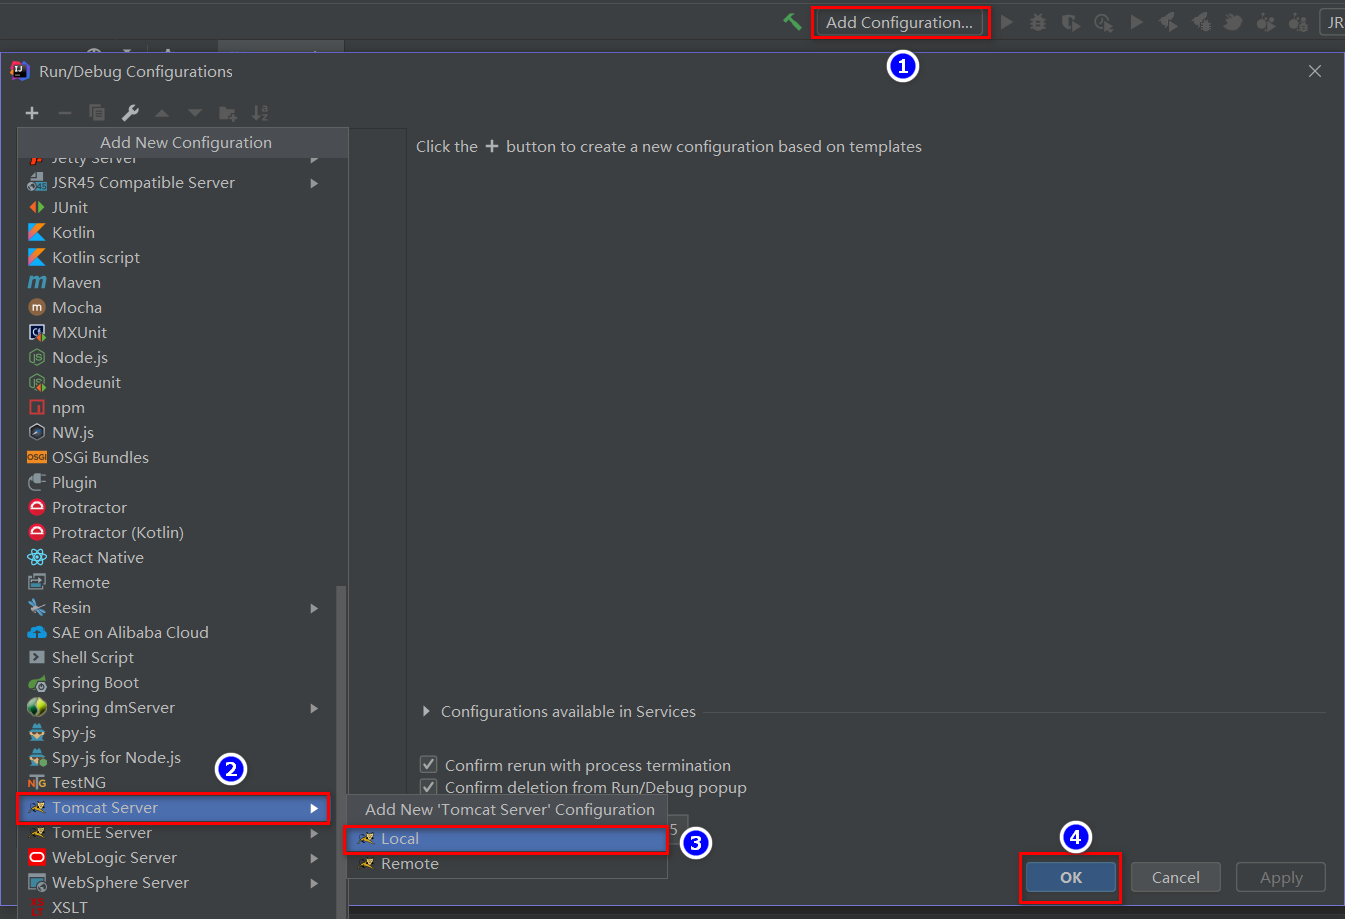The height and width of the screenshot is (919, 1345).
Task: Expand Configurations available in Services section
Action: tap(426, 711)
